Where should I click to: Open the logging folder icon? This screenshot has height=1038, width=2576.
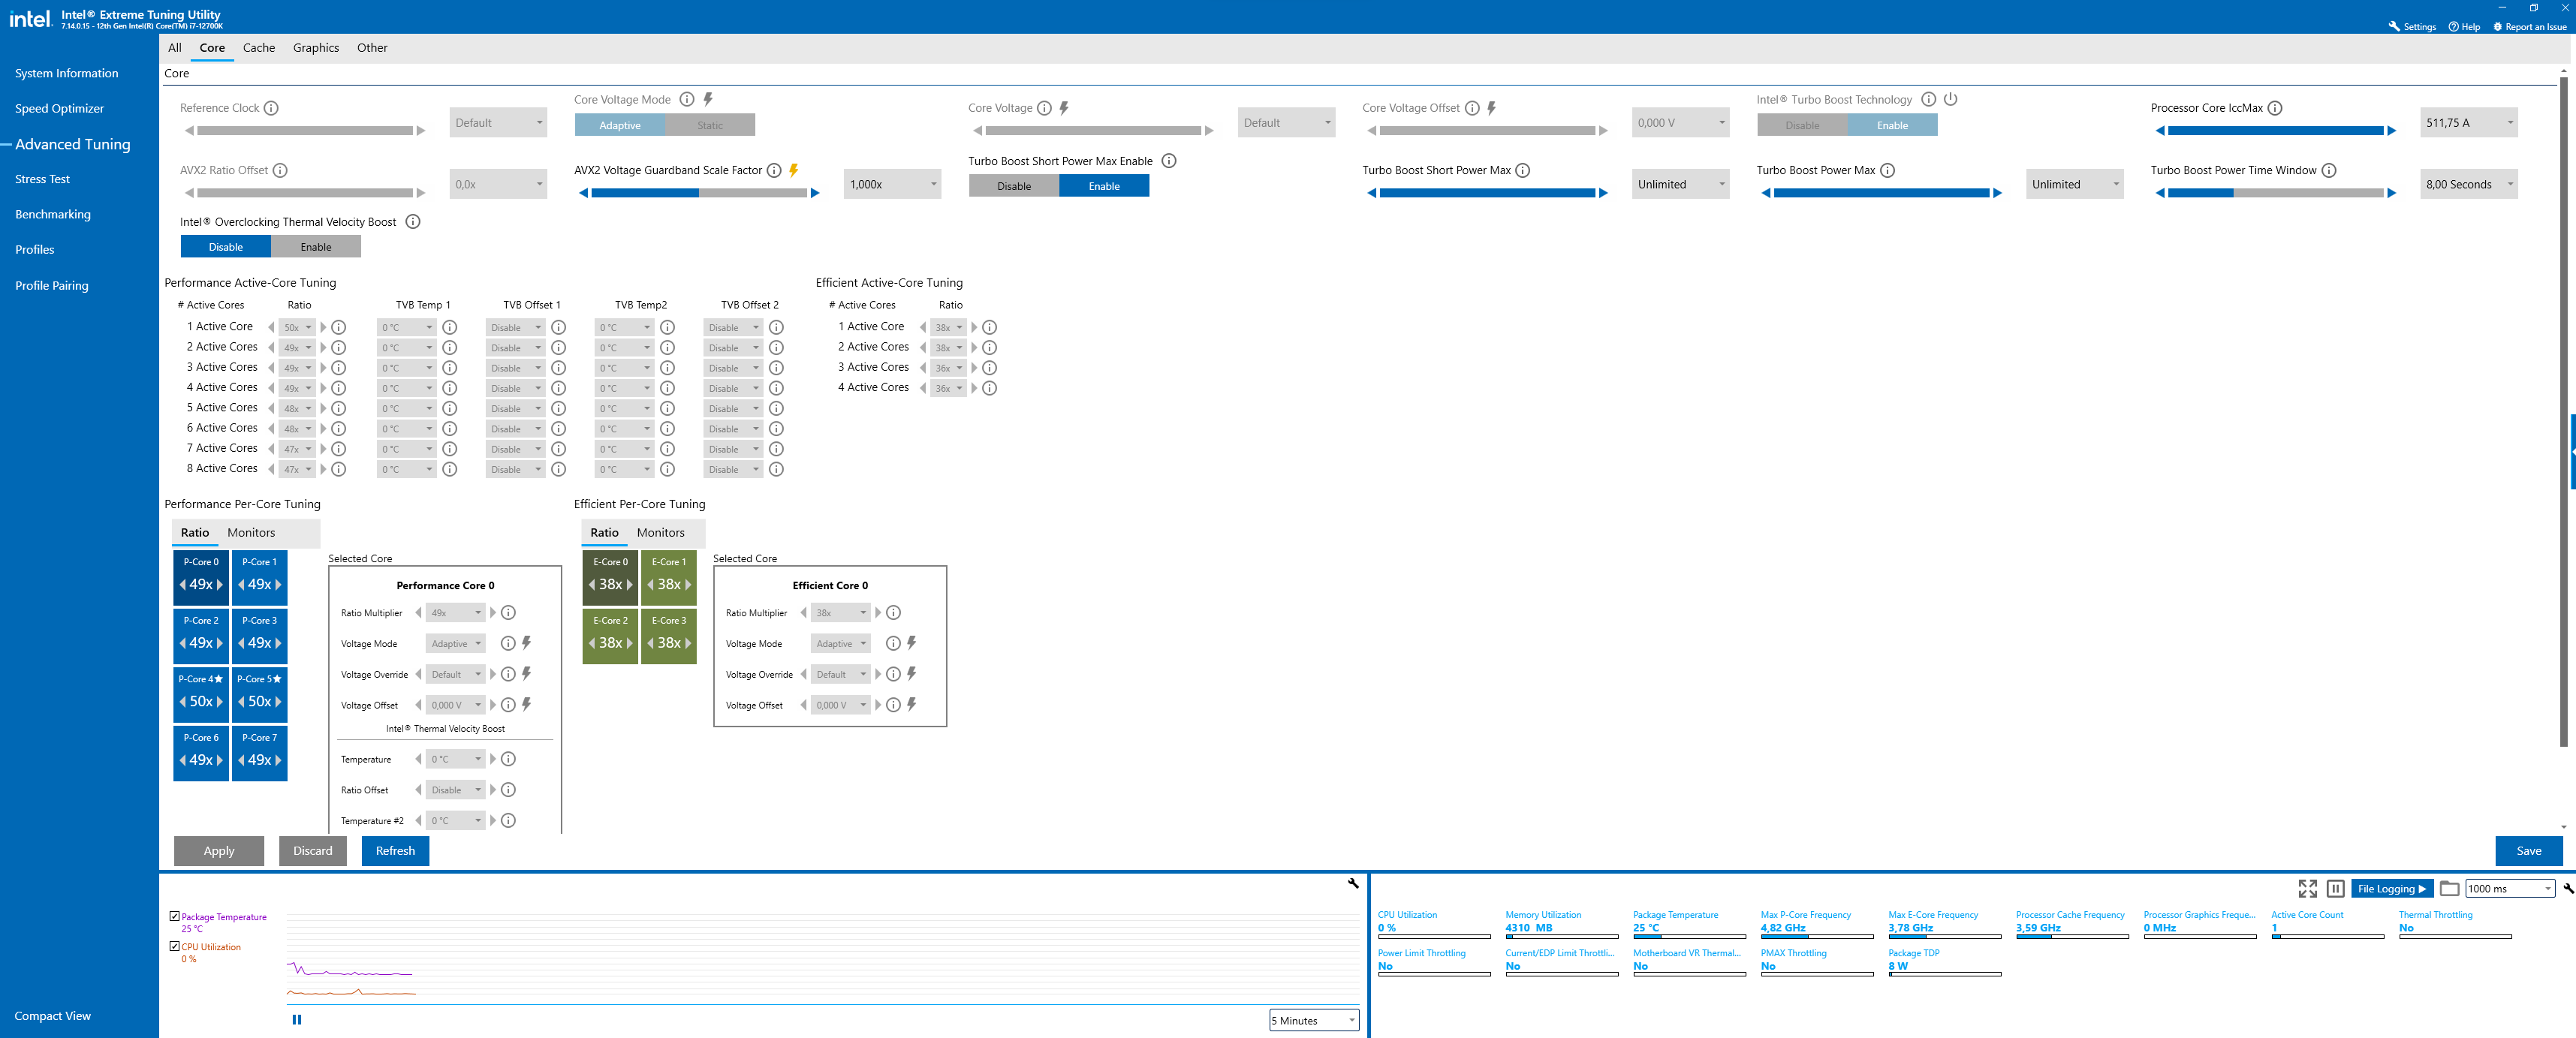[2449, 888]
